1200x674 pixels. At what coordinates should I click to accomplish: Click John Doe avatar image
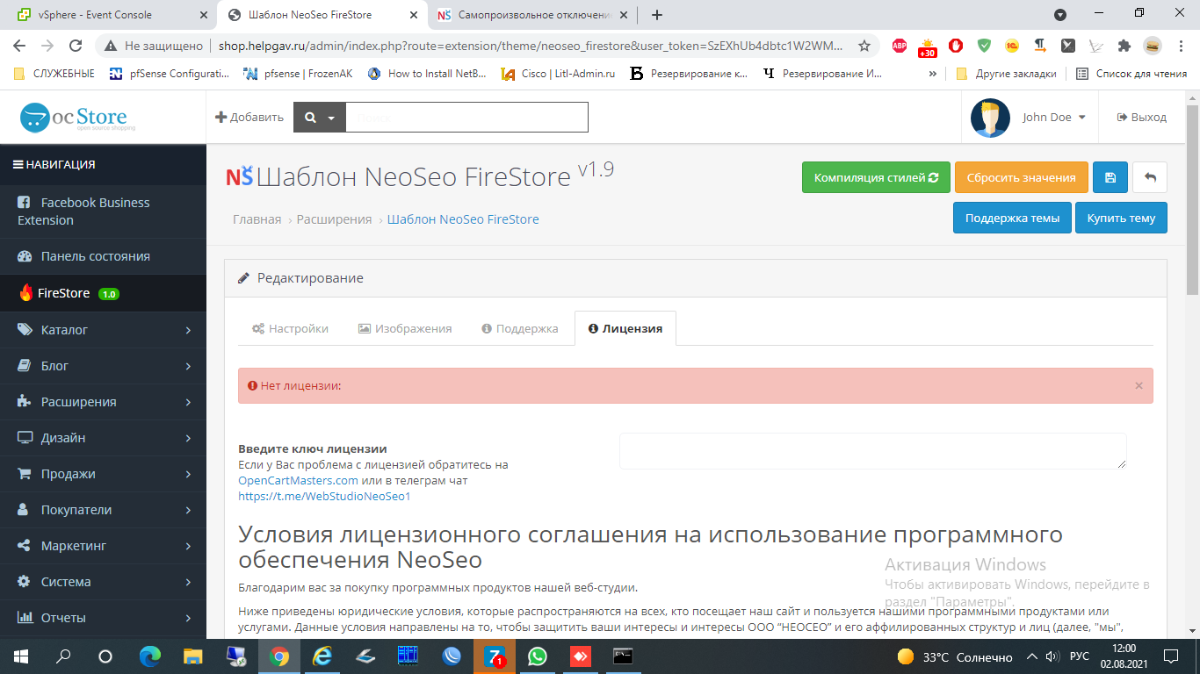coord(990,118)
